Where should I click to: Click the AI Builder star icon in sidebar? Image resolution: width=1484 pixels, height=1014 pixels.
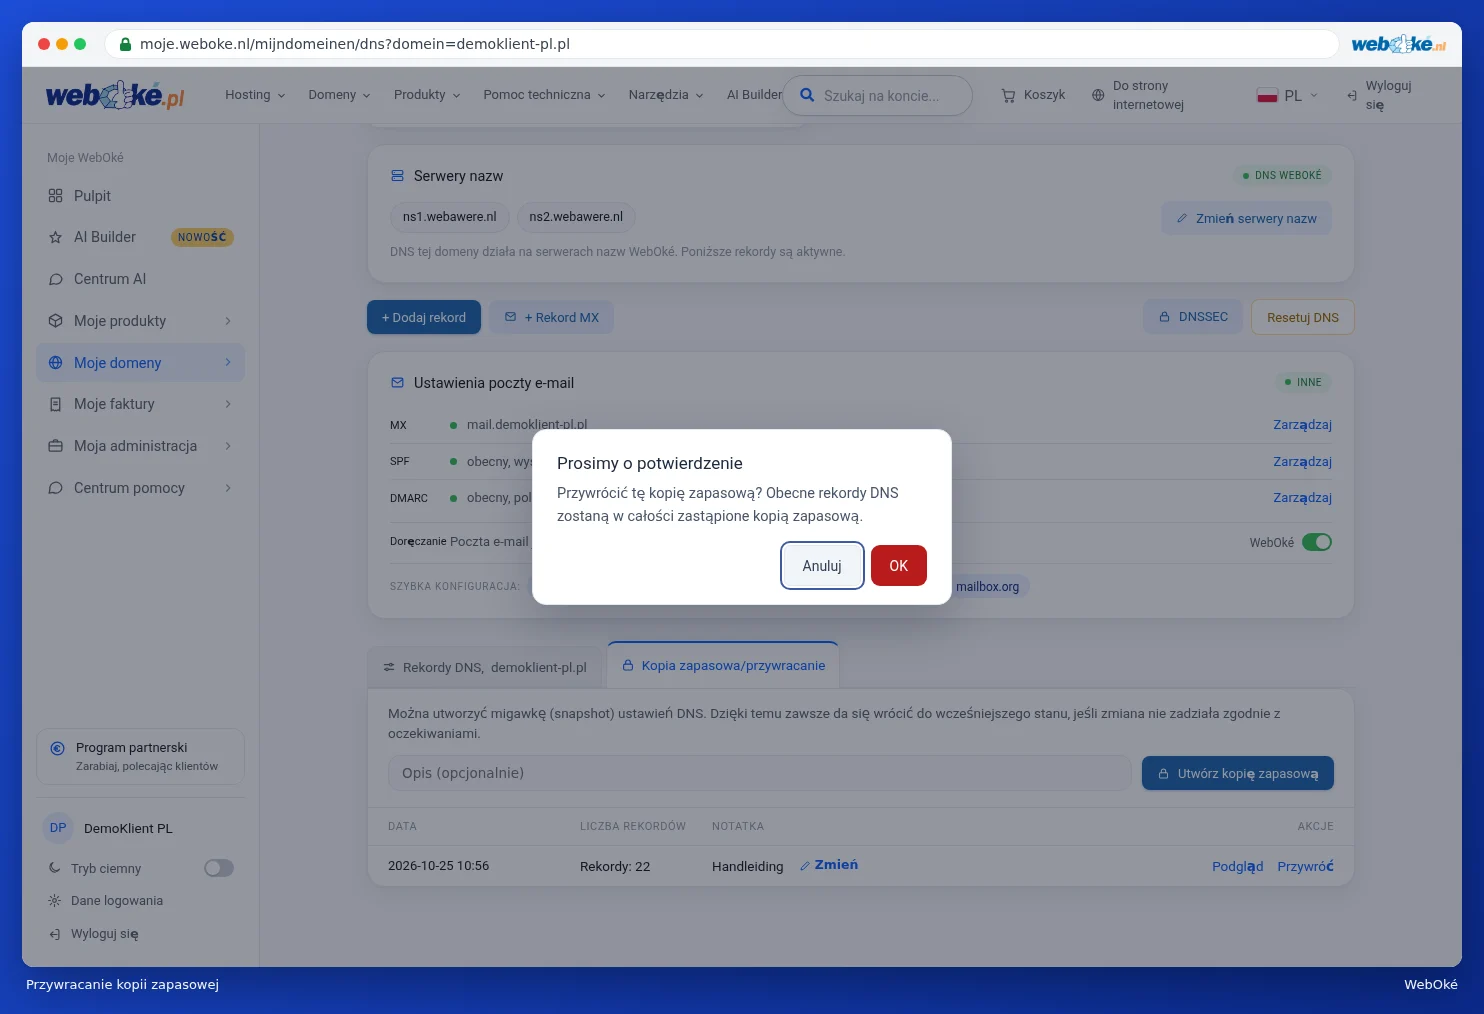(x=55, y=238)
